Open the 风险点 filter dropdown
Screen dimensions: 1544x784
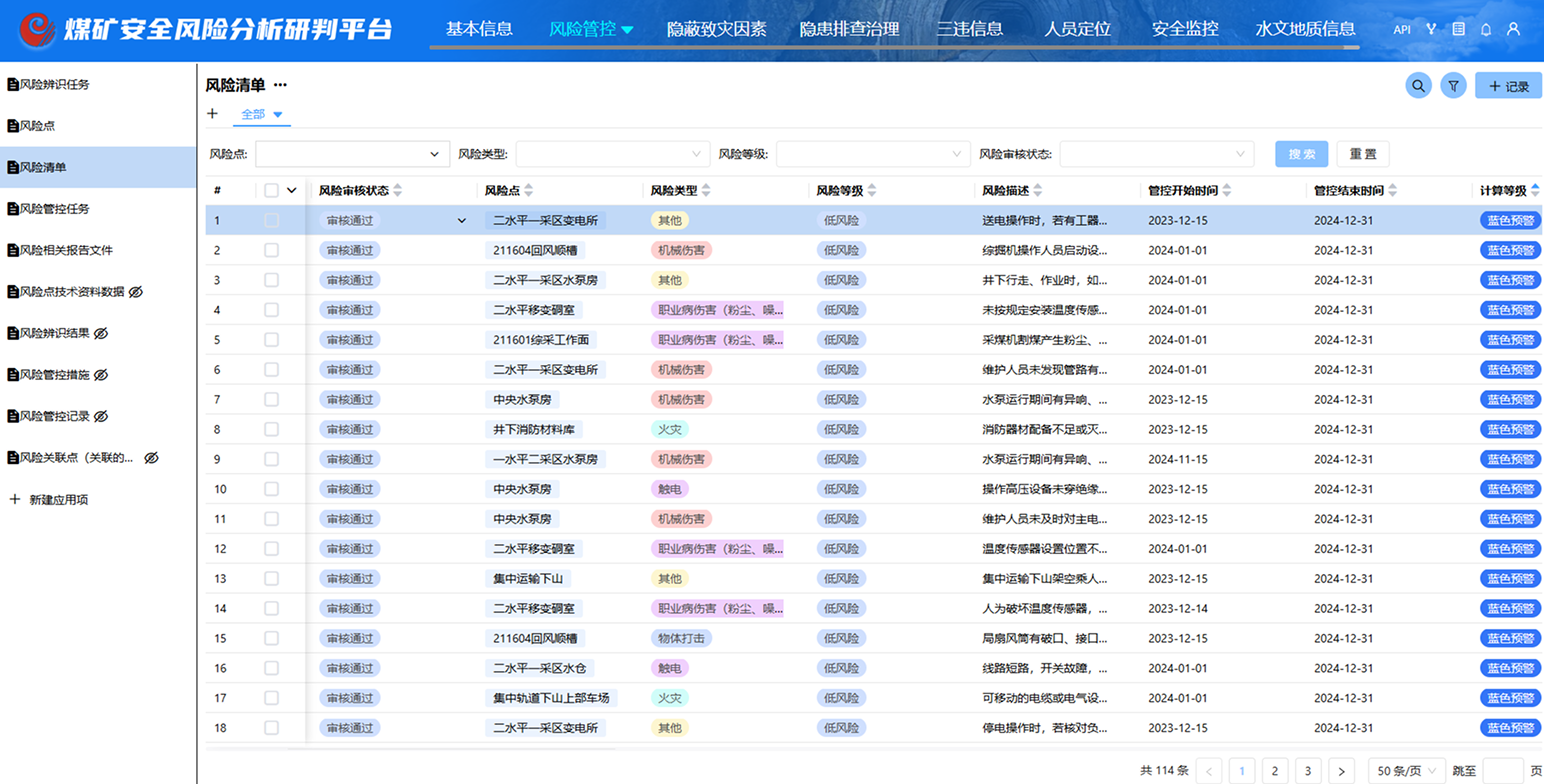click(353, 154)
